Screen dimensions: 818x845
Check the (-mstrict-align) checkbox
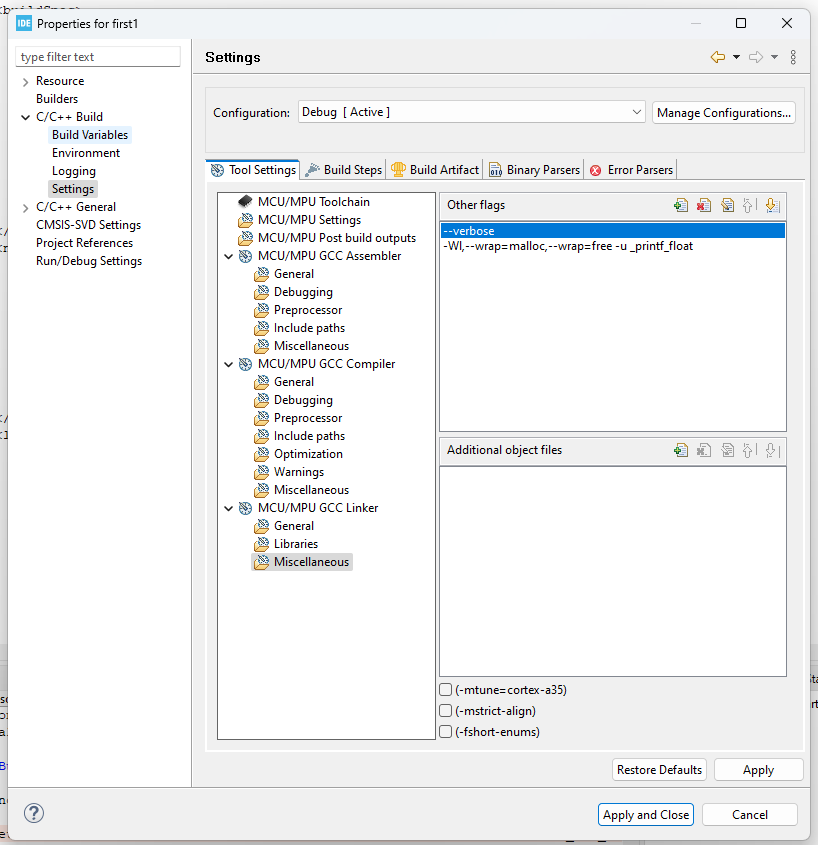pos(445,710)
